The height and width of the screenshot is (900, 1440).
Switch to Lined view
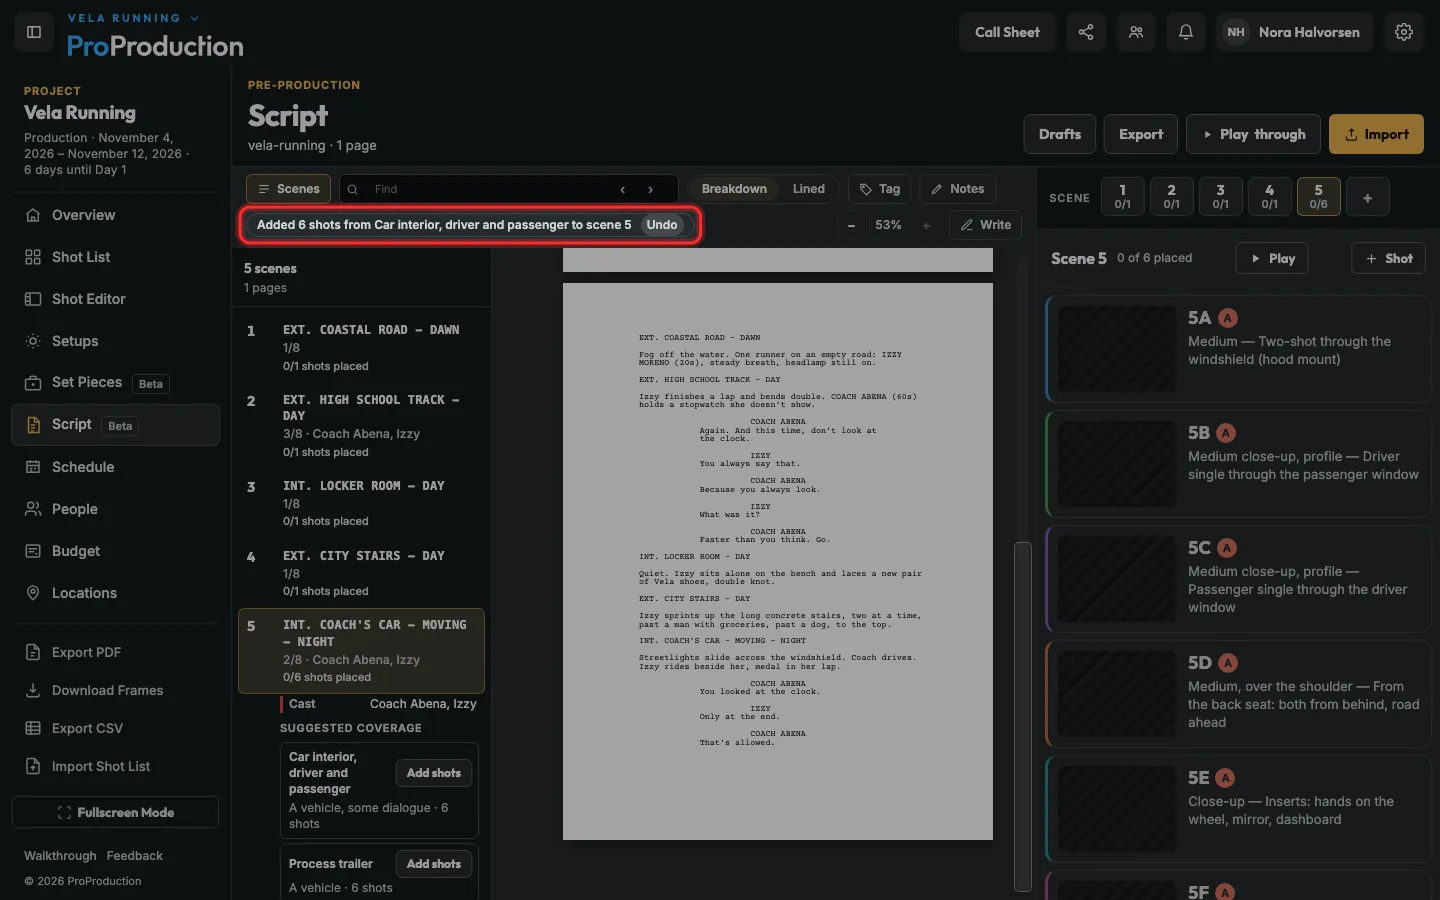tap(809, 189)
